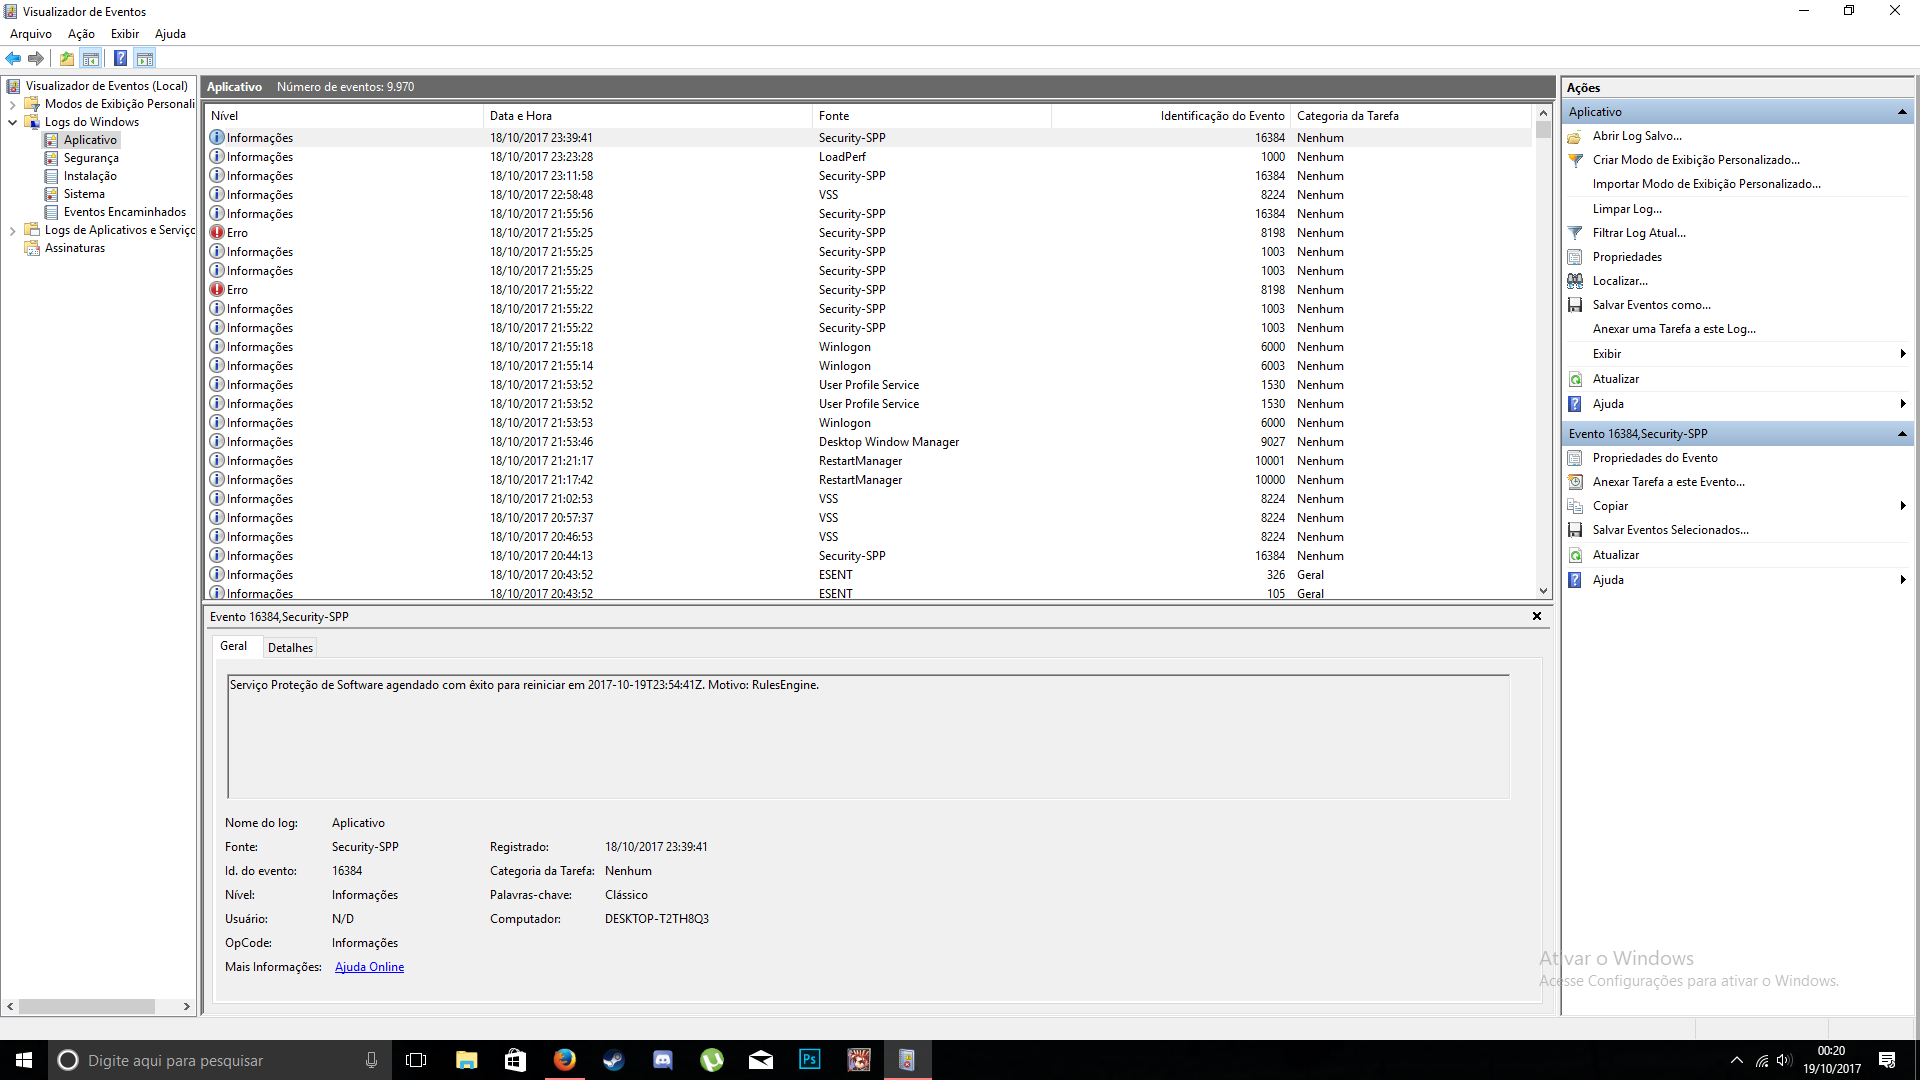
Task: Open Photoshop from the taskbar
Action: tap(810, 1060)
